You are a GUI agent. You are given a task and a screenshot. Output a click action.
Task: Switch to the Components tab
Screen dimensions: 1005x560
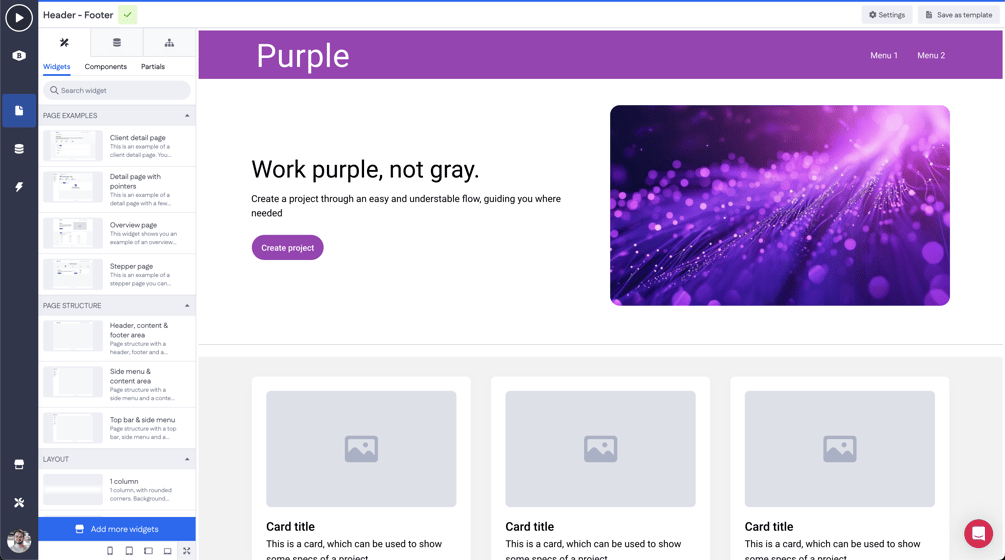106,67
